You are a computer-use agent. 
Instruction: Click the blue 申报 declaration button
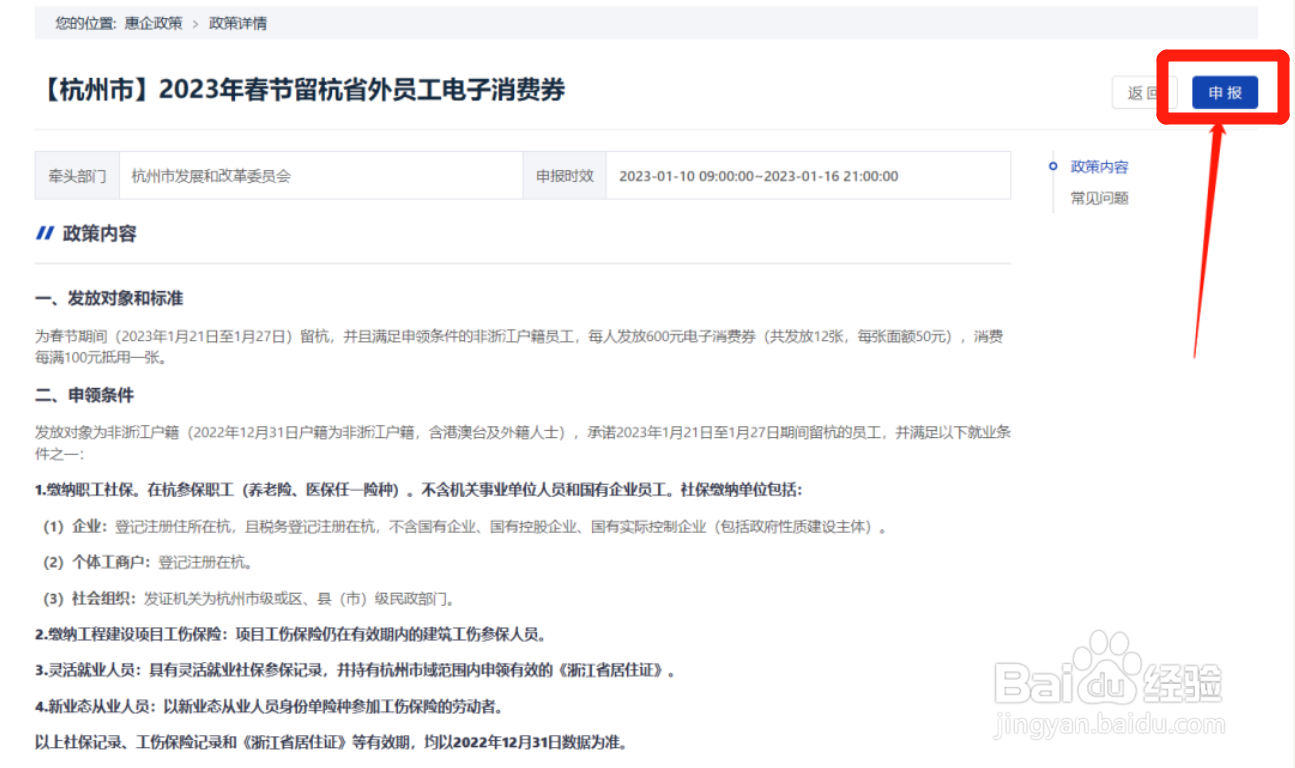click(1223, 91)
